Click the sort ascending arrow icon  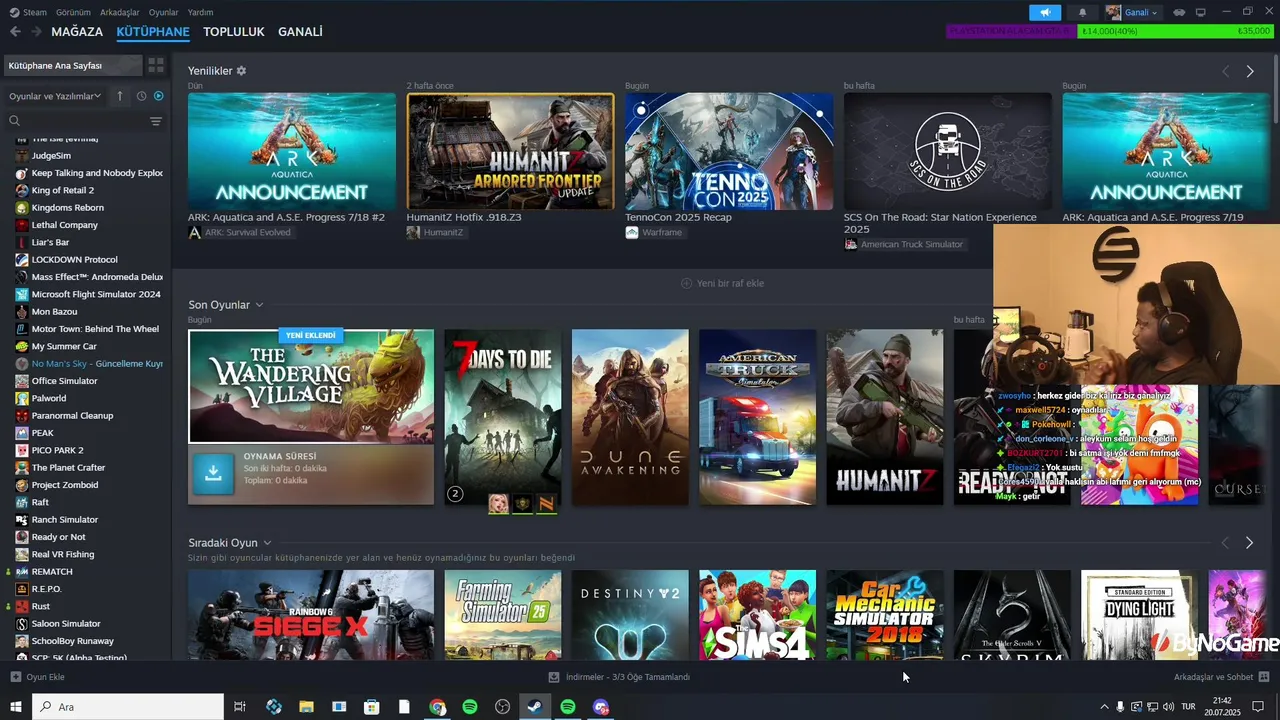120,96
